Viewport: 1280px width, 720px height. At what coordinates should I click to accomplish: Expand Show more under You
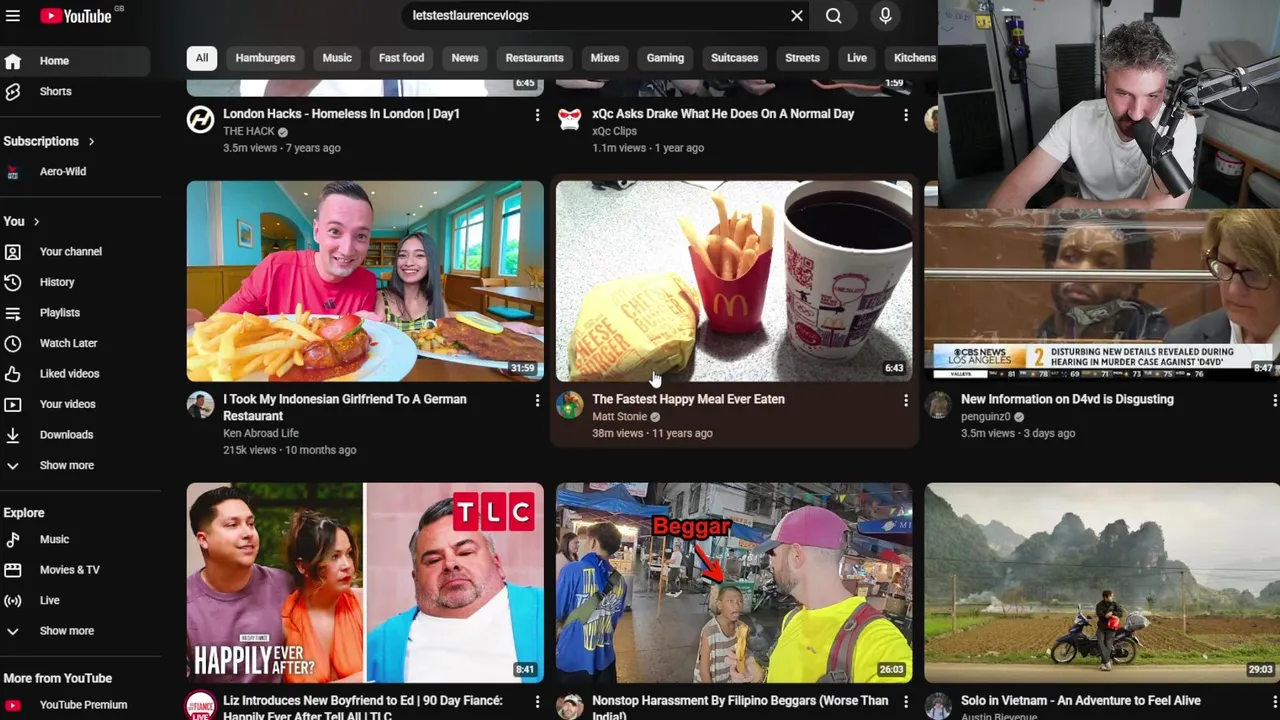[x=75, y=465]
